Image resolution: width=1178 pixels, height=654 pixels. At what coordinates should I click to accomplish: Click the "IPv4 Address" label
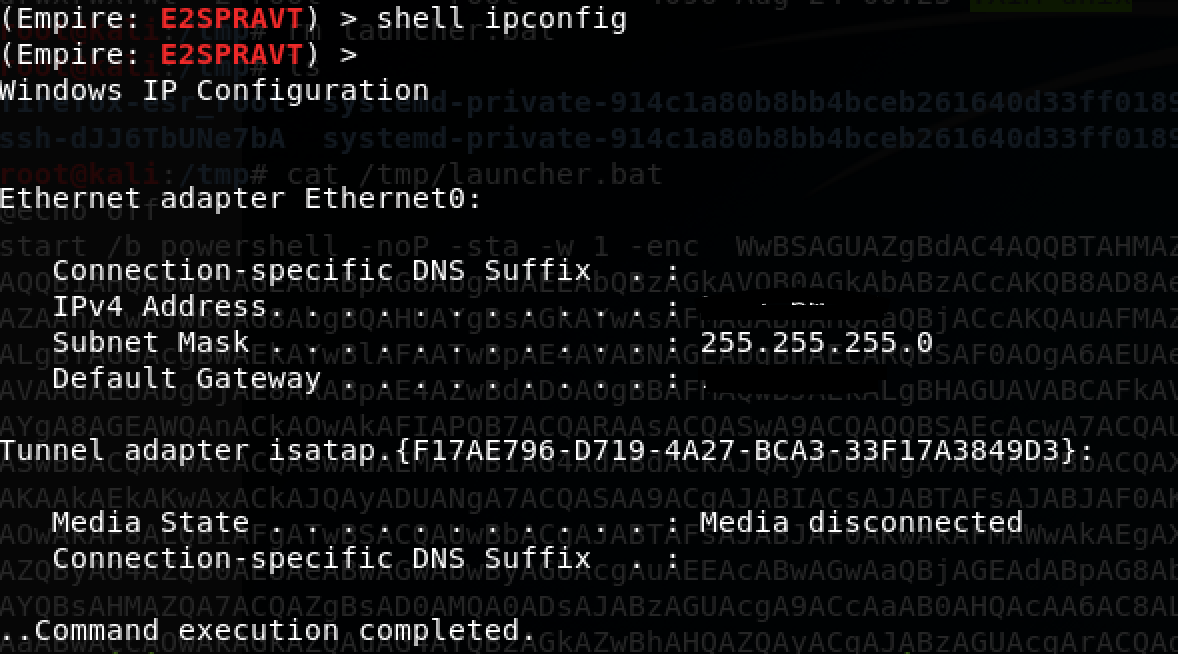pos(160,306)
